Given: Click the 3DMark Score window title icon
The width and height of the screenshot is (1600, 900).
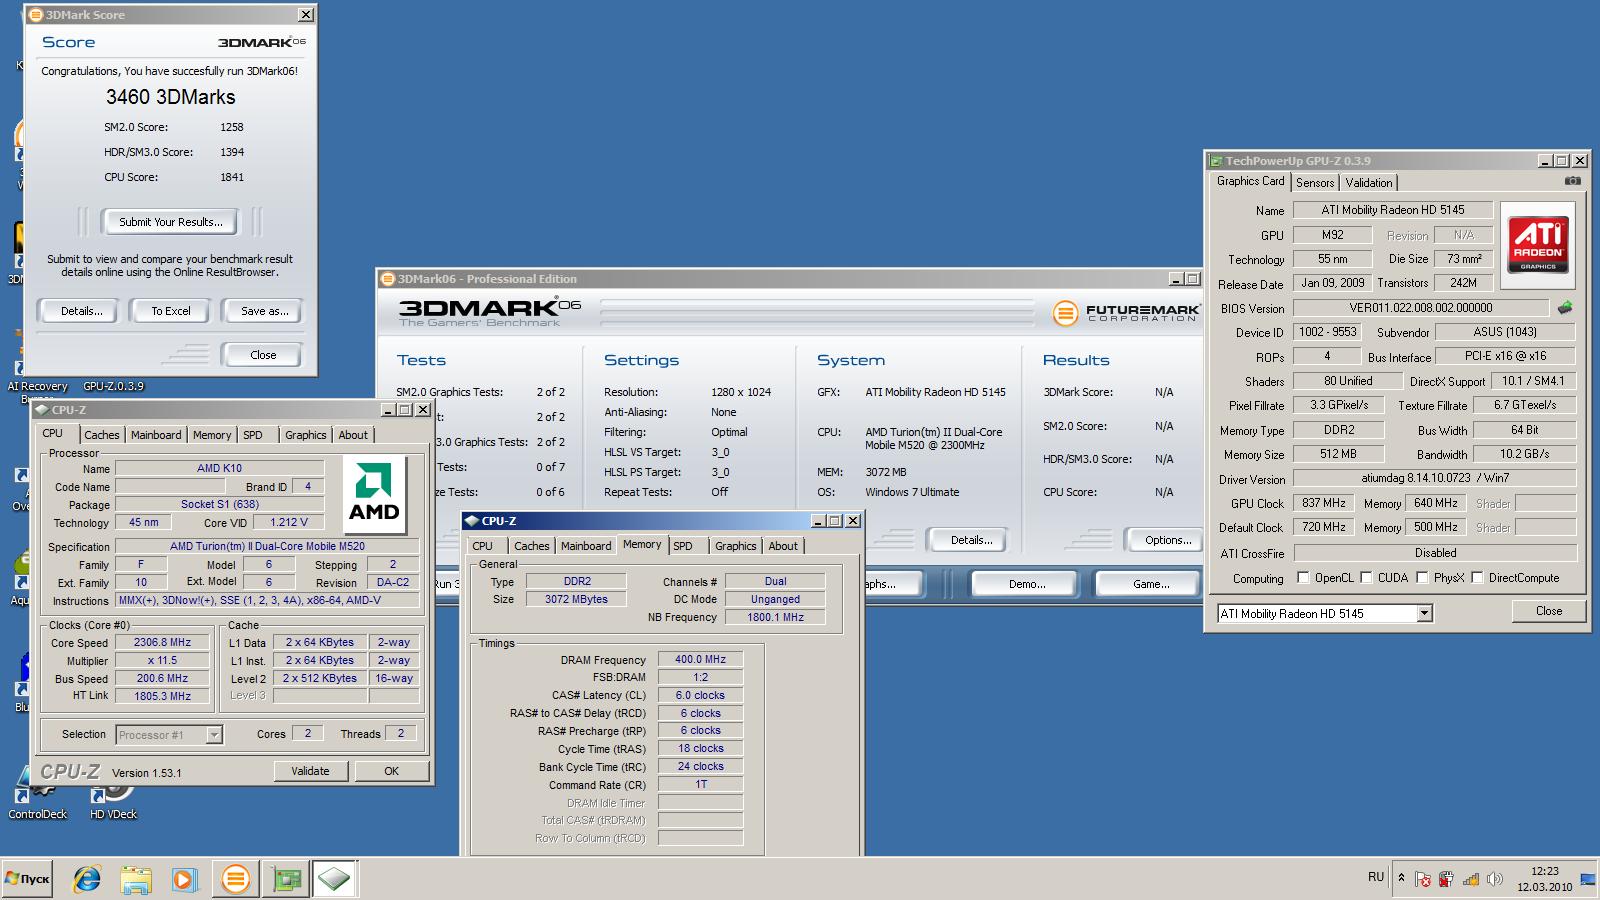Looking at the screenshot, I should pos(34,15).
